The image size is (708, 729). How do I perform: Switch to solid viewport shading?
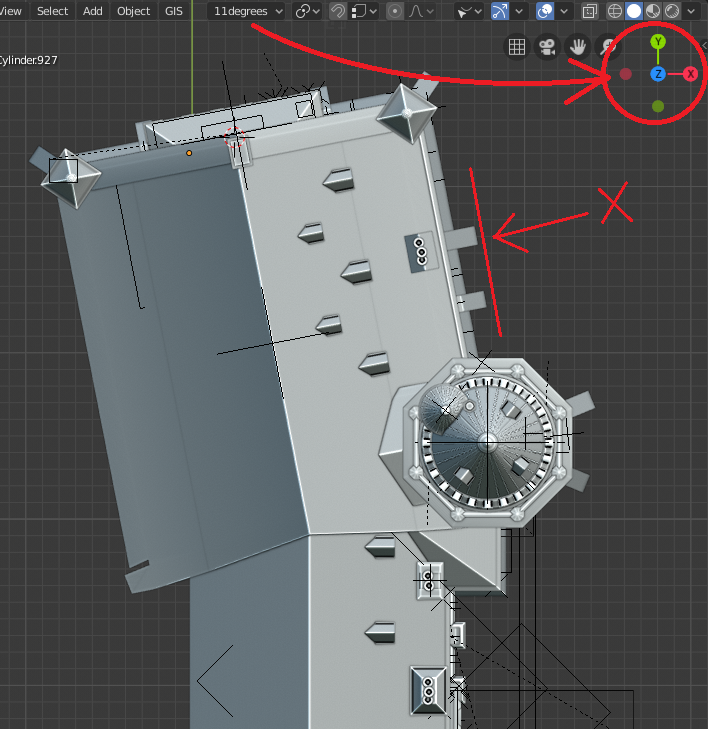click(x=634, y=11)
